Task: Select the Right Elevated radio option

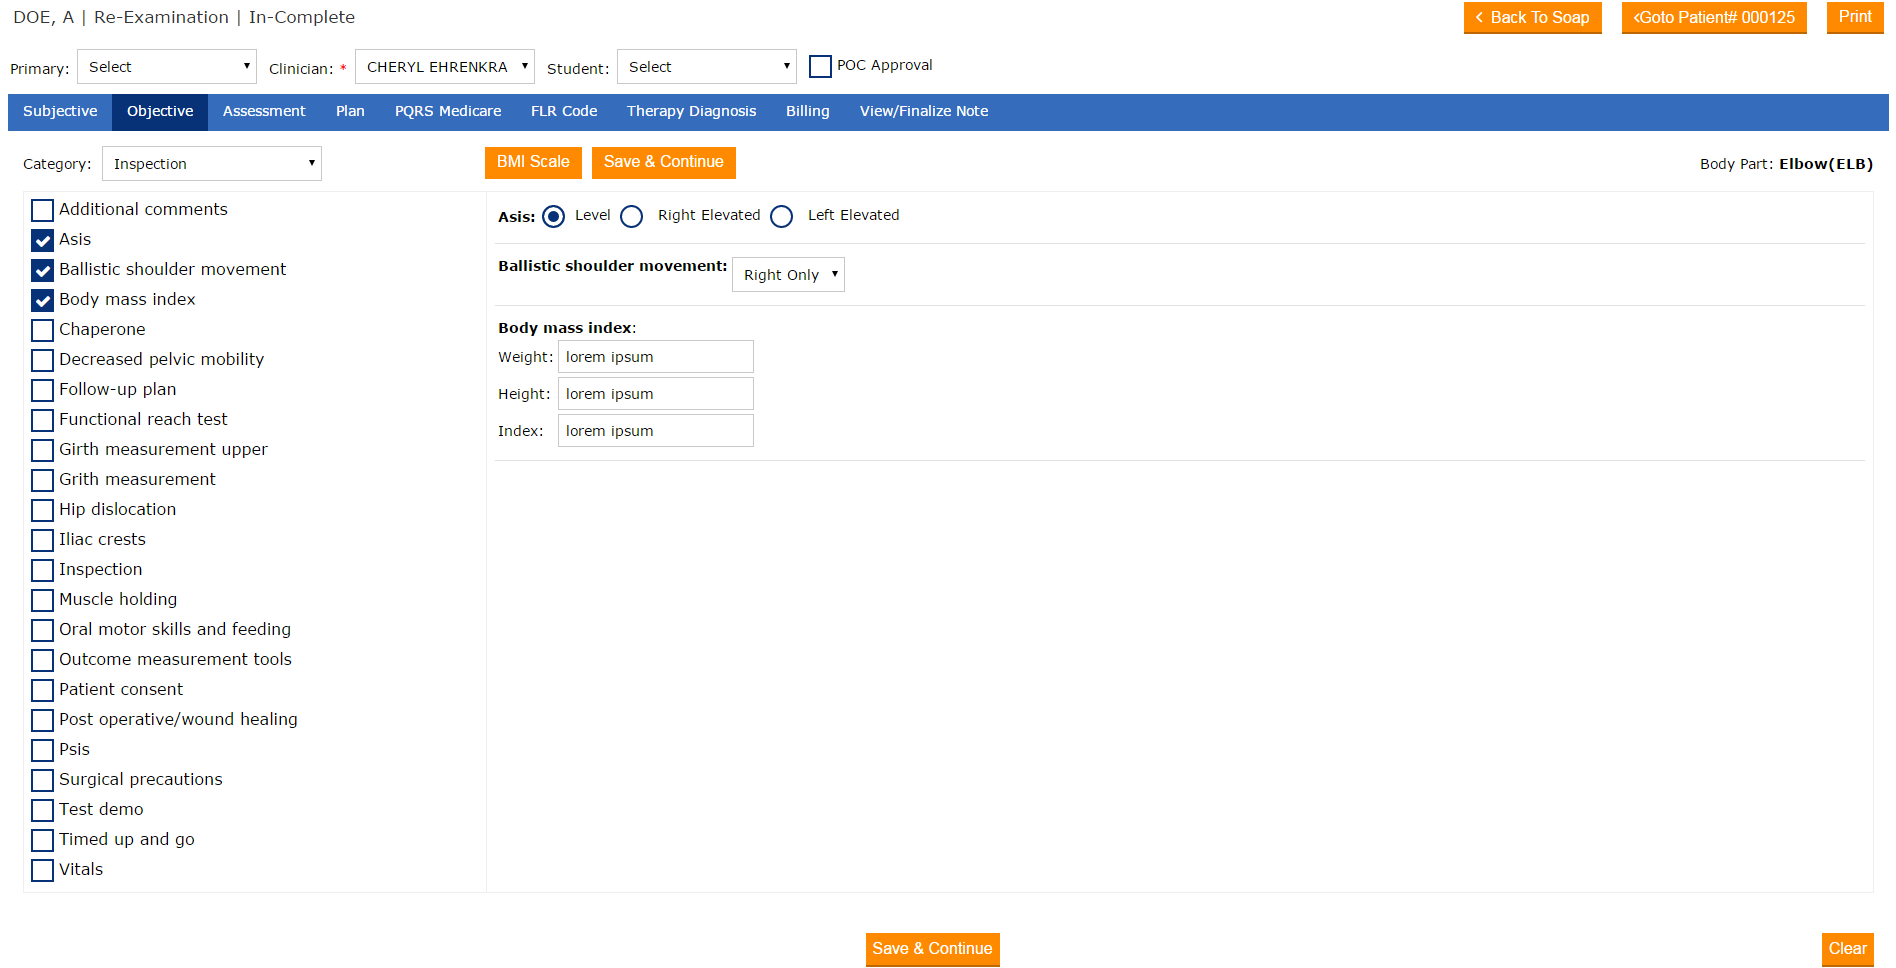Action: [x=632, y=216]
